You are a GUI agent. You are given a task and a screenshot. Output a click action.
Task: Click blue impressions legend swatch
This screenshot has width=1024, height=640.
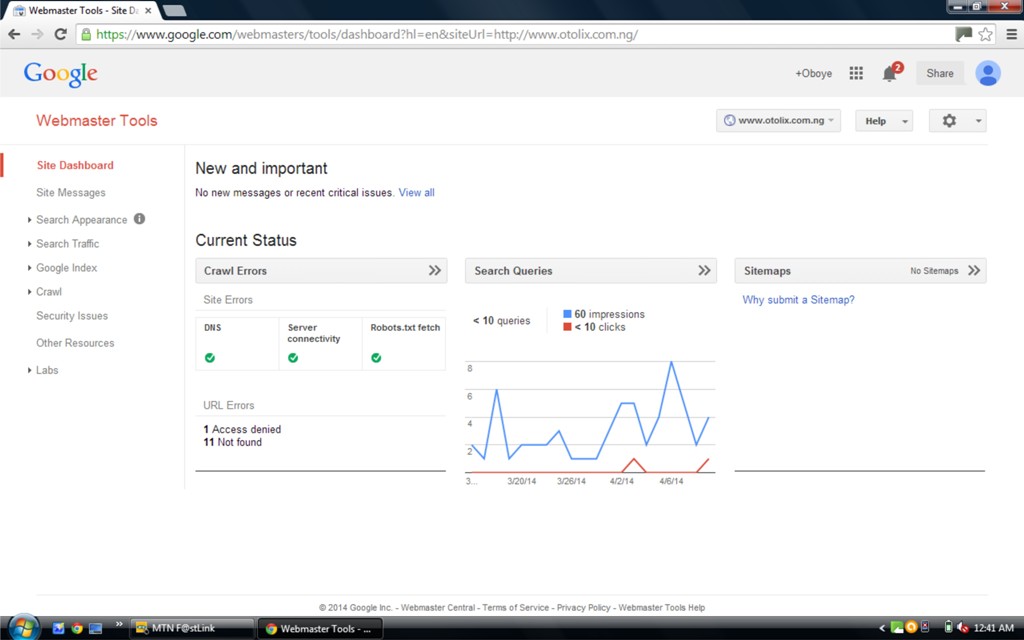tap(568, 314)
